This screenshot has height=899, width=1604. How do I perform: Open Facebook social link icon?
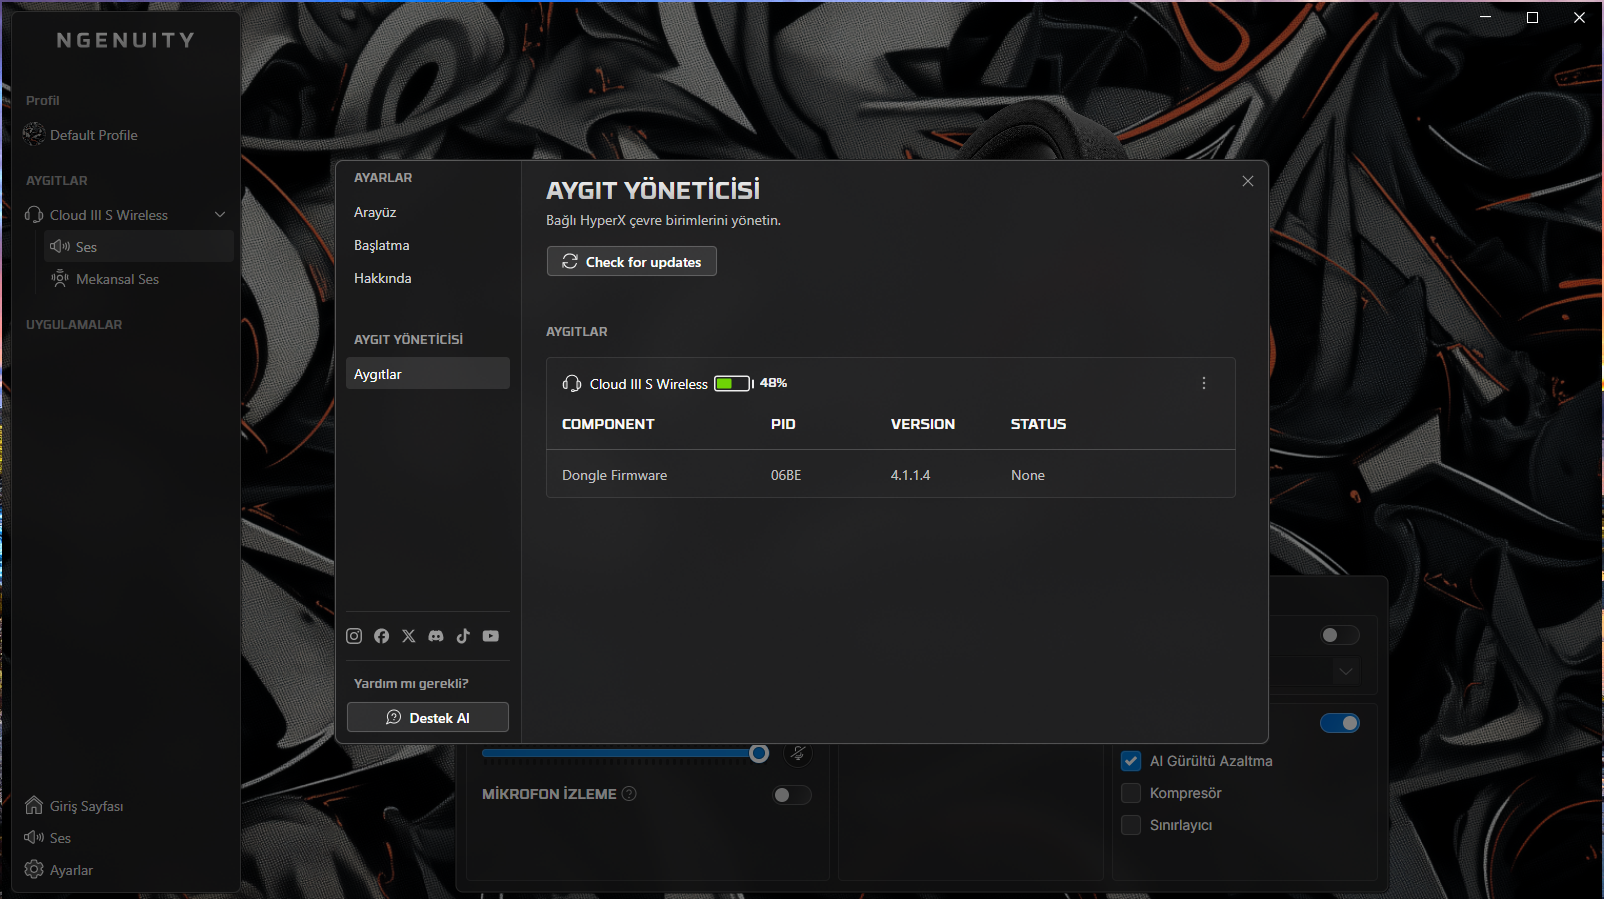pyautogui.click(x=381, y=636)
